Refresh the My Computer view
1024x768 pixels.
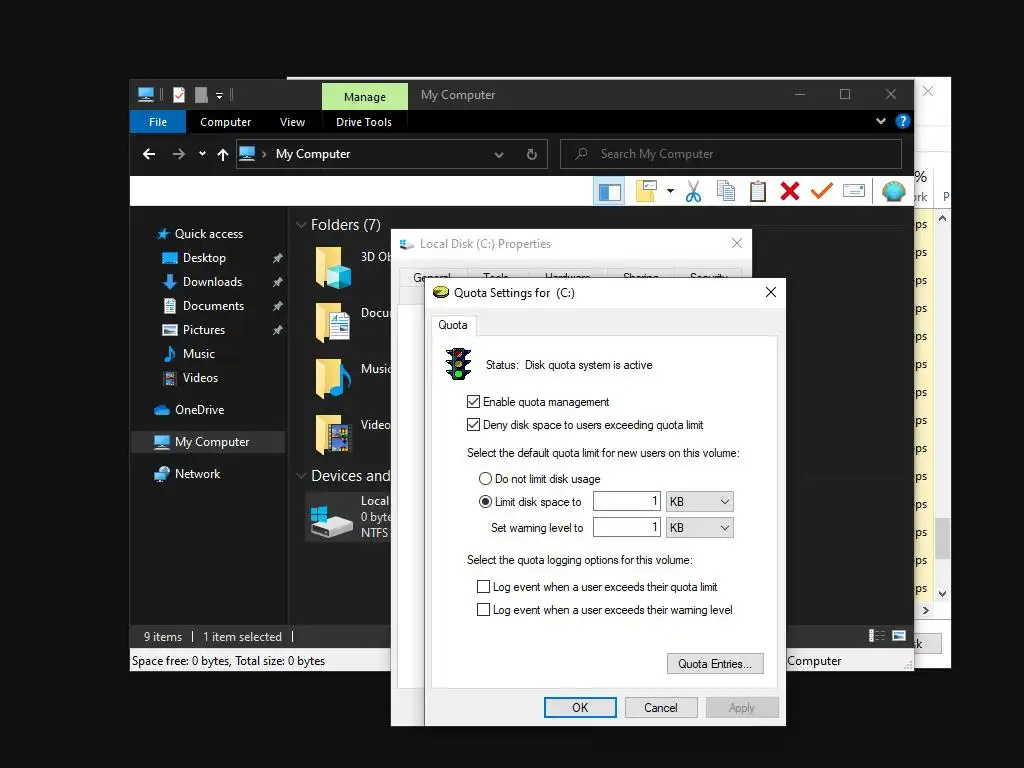pyautogui.click(x=532, y=154)
